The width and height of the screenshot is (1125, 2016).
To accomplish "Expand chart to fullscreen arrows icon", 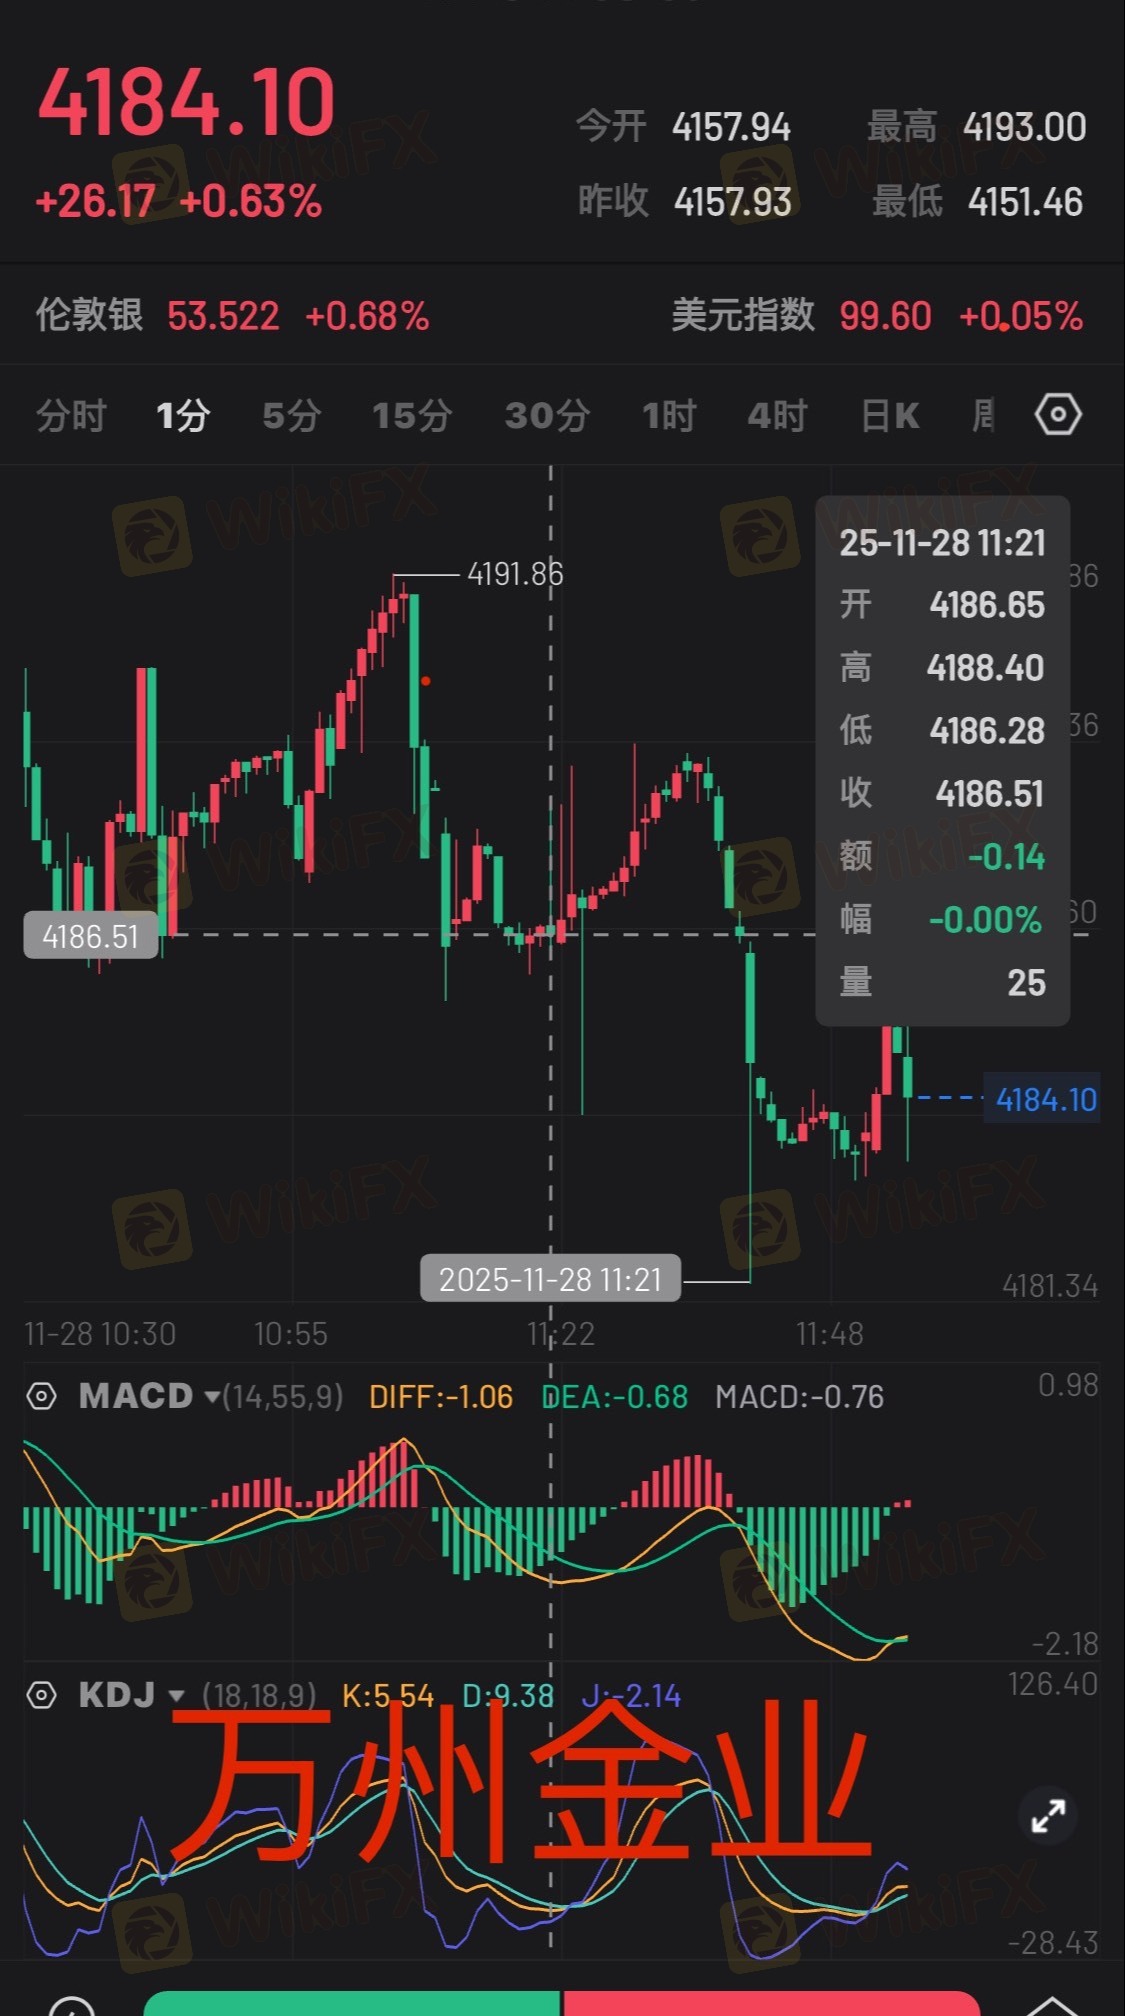I will click(x=1048, y=1815).
